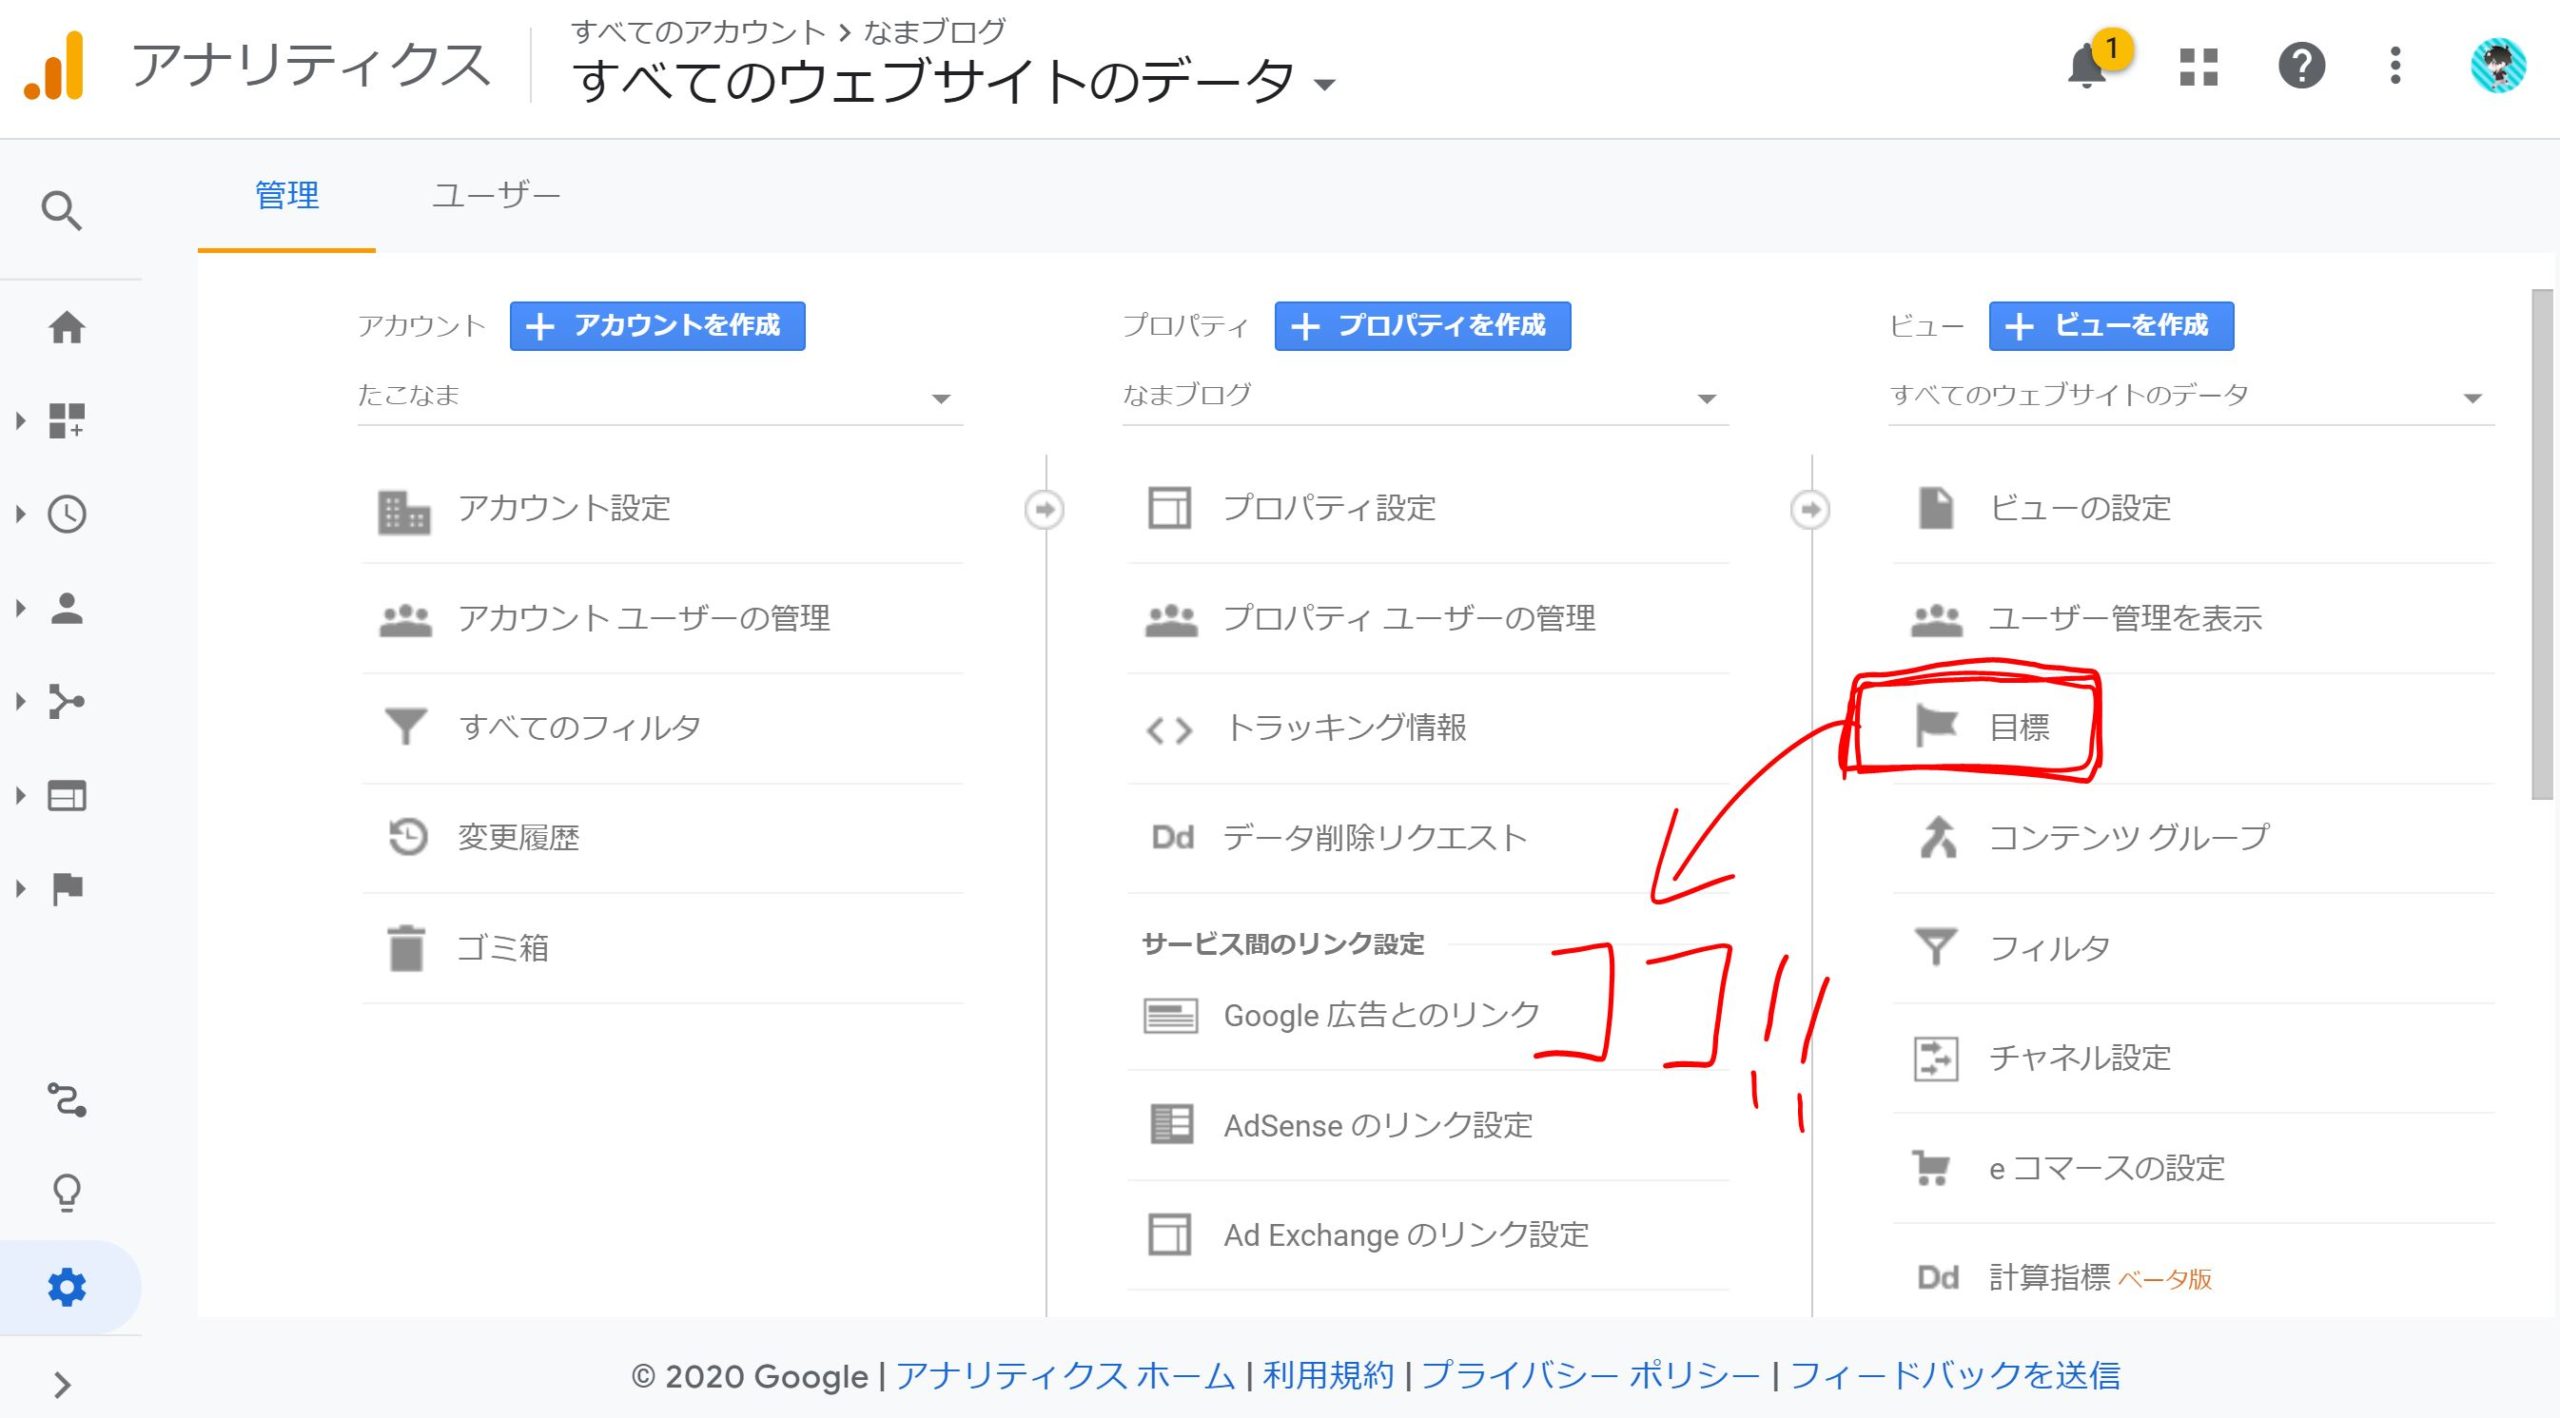Click the プロパティを作成 button
The width and height of the screenshot is (2560, 1418).
(x=1422, y=326)
